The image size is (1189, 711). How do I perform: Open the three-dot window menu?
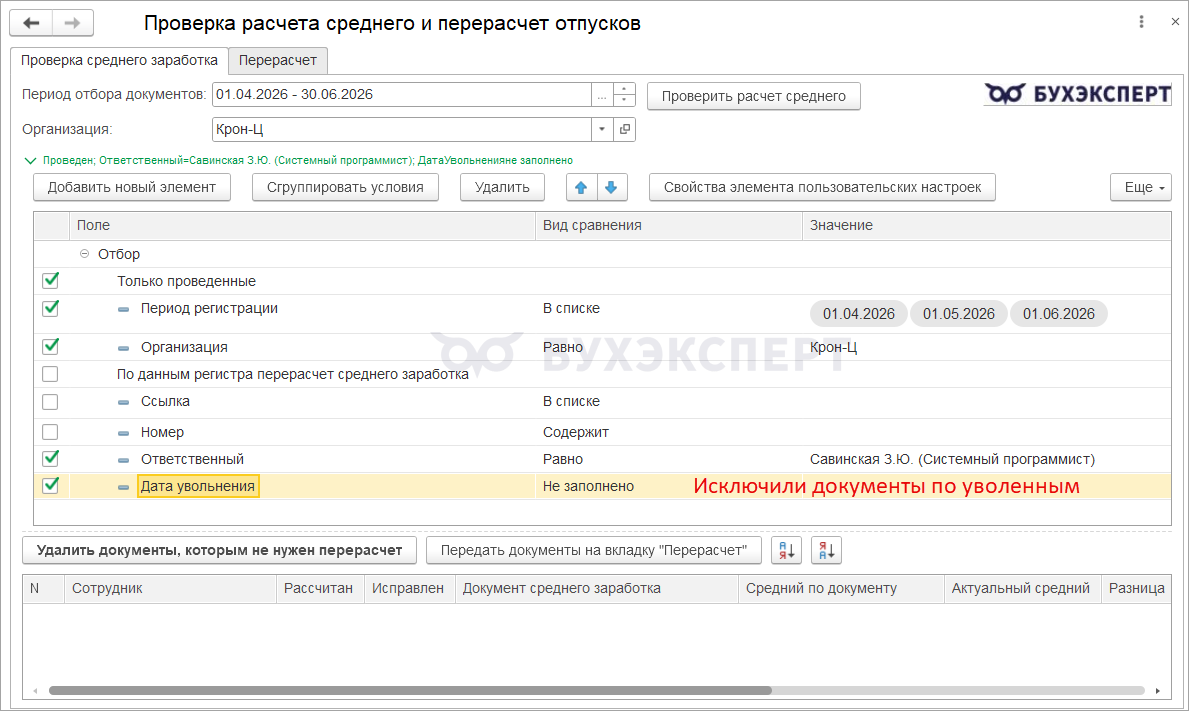(1141, 22)
